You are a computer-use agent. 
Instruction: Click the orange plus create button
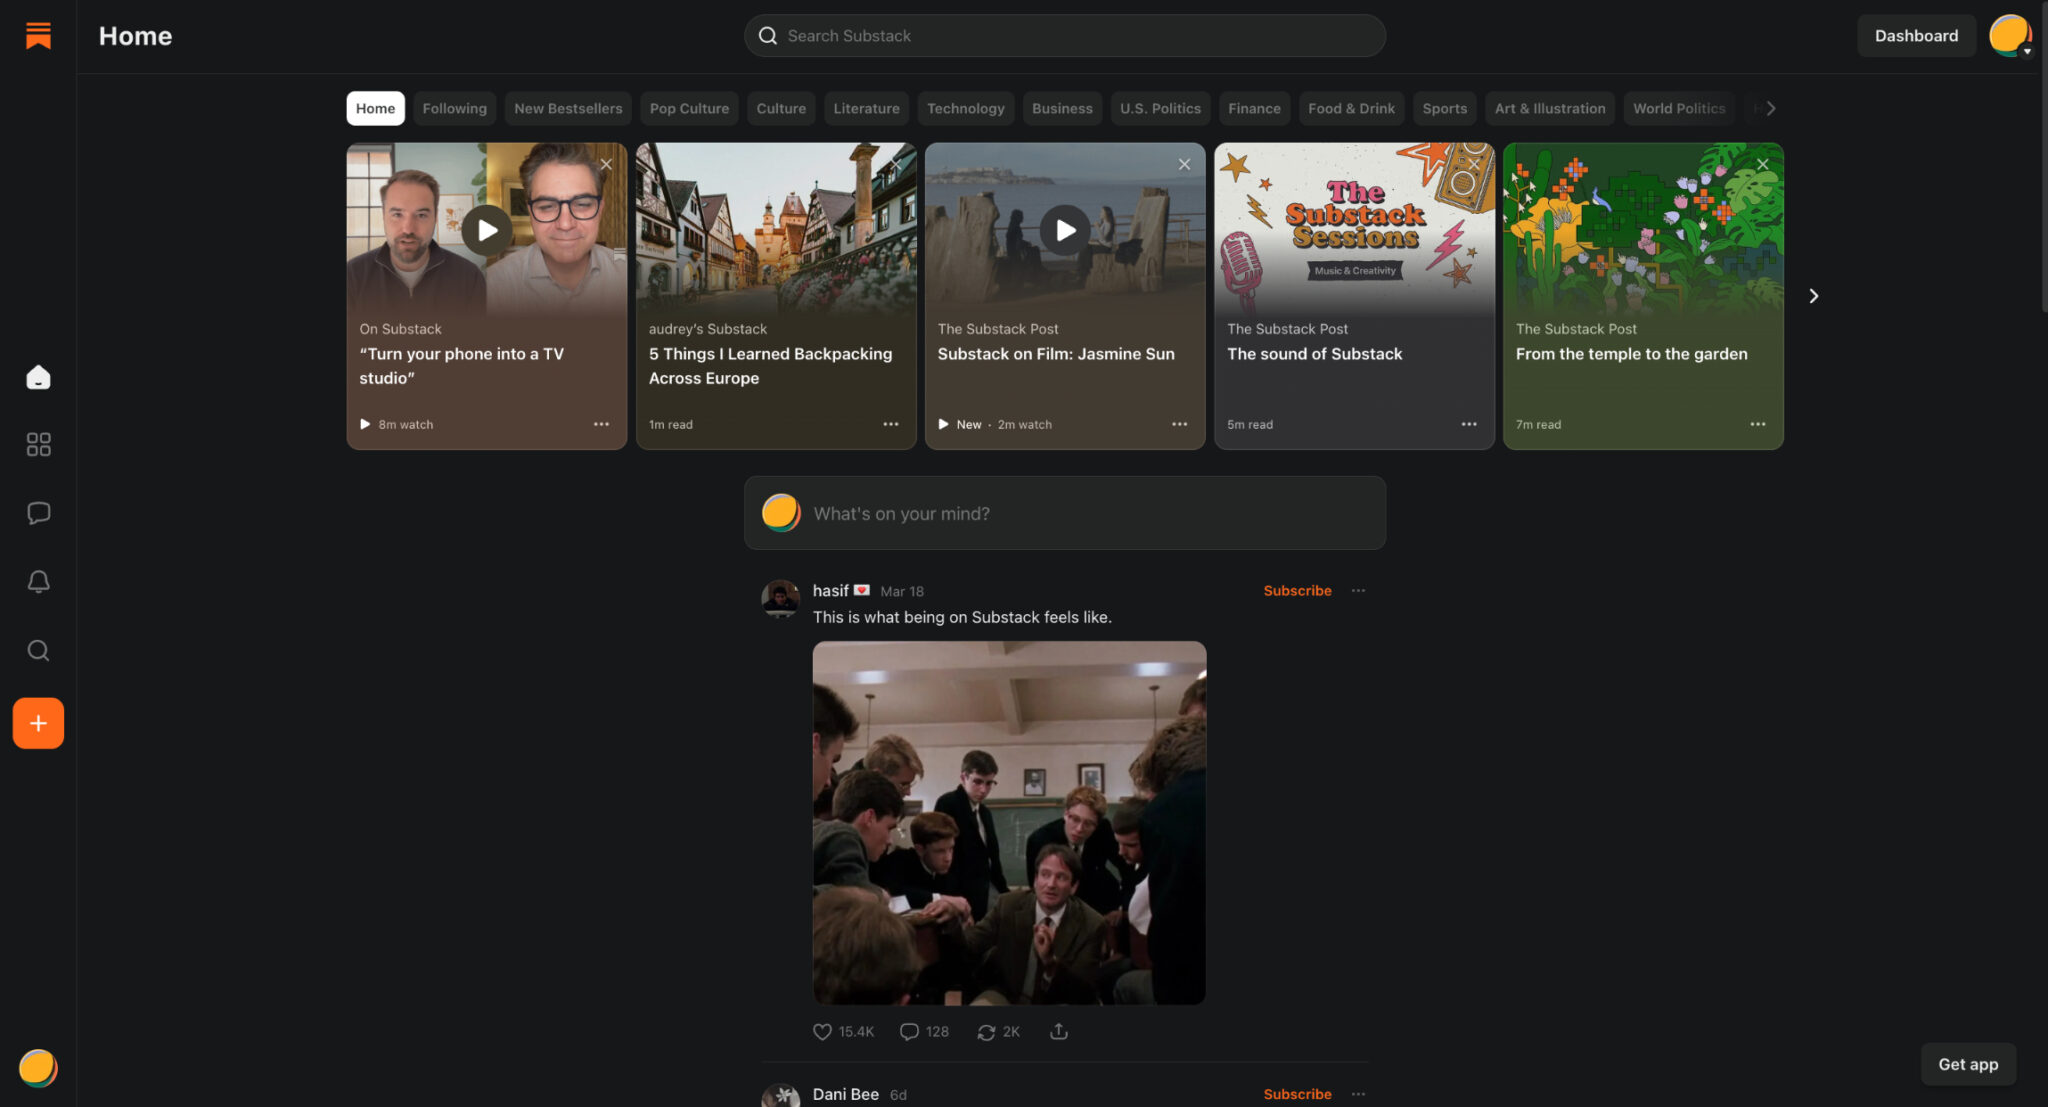[x=38, y=723]
